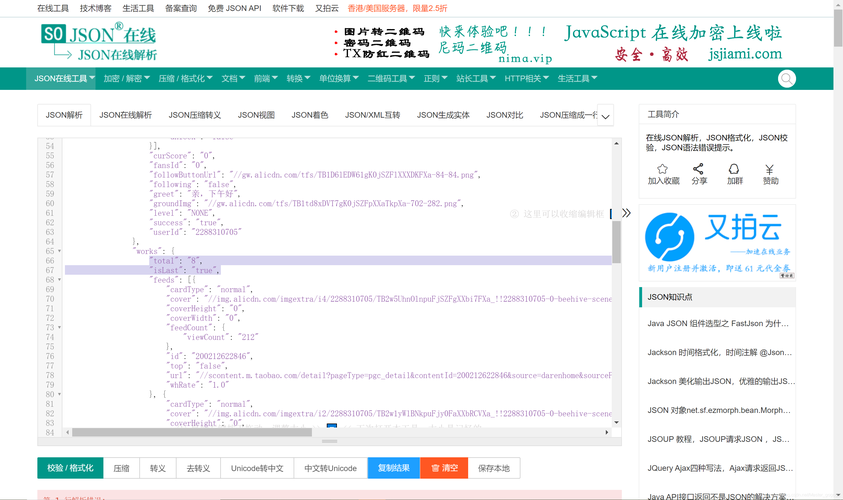Open the 备案查询 top link
843x500 pixels.
(181, 8)
